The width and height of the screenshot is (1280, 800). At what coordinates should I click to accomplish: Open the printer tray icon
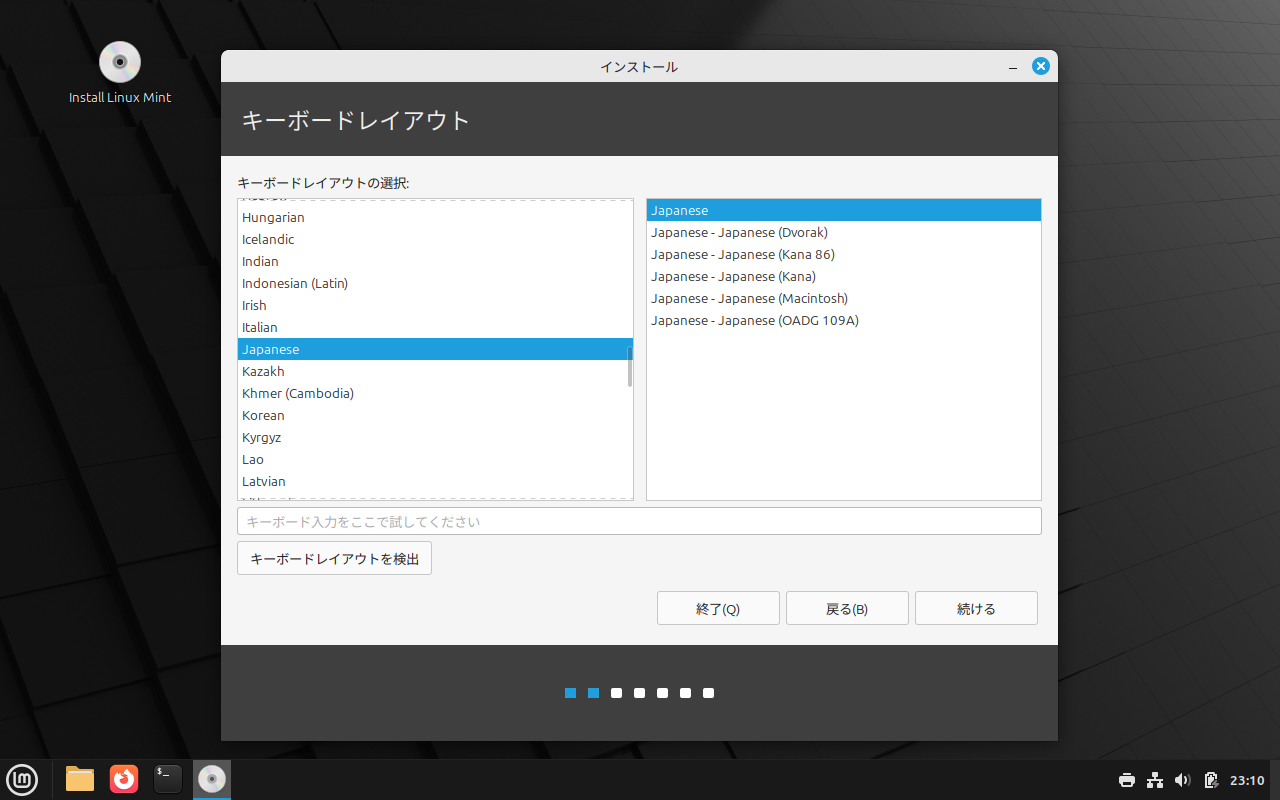[1127, 780]
